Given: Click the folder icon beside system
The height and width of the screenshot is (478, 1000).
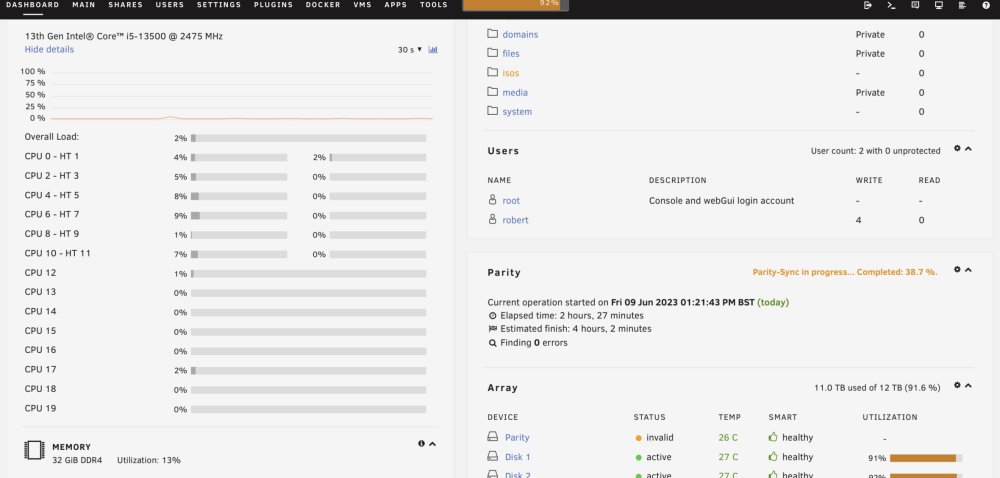Looking at the screenshot, I should [x=492, y=111].
